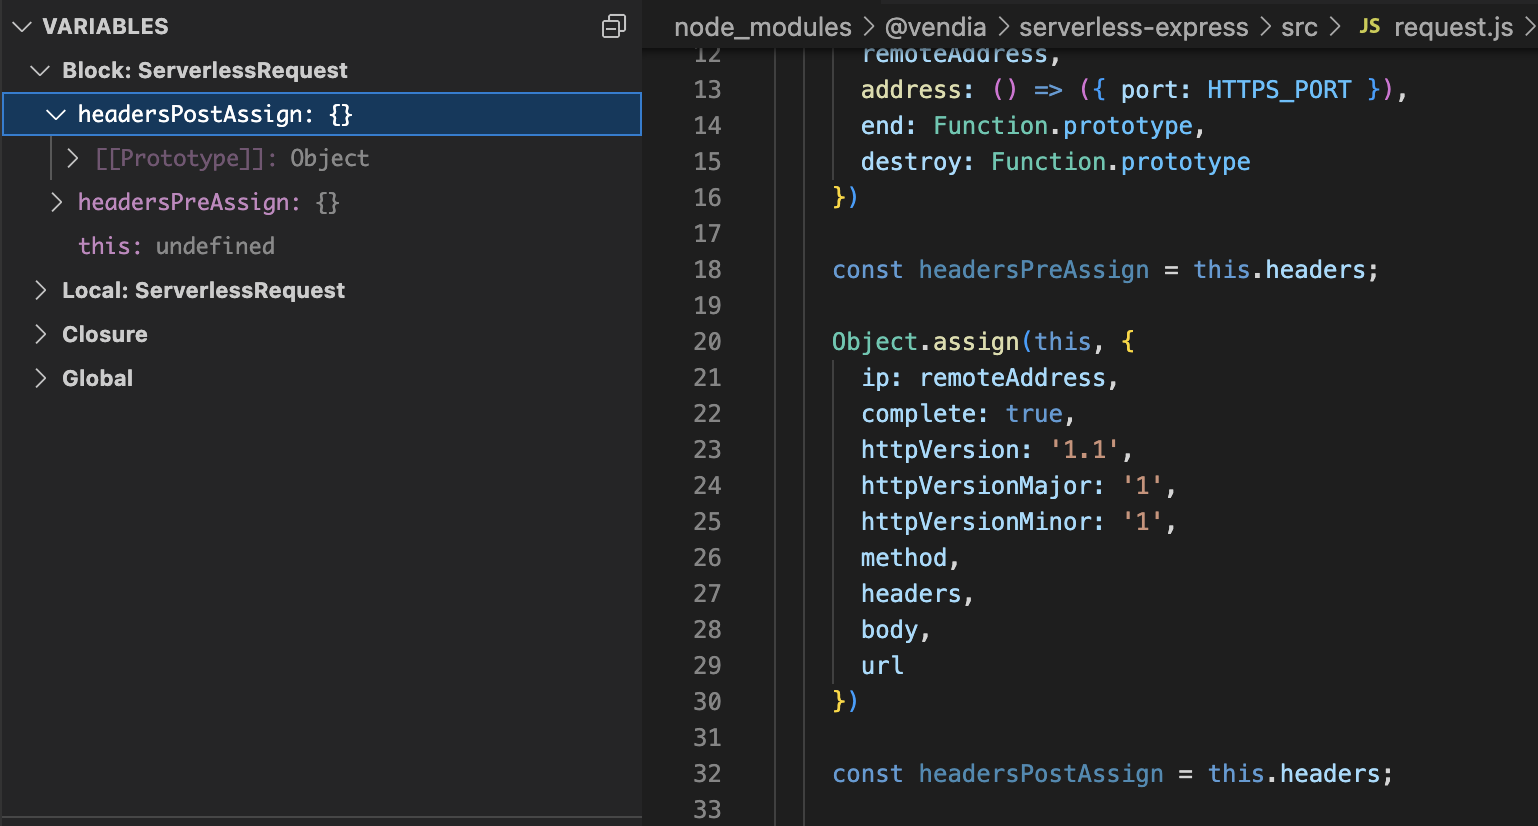Open the src breadcrumb folder
The height and width of the screenshot is (826, 1538).
[x=1299, y=27]
